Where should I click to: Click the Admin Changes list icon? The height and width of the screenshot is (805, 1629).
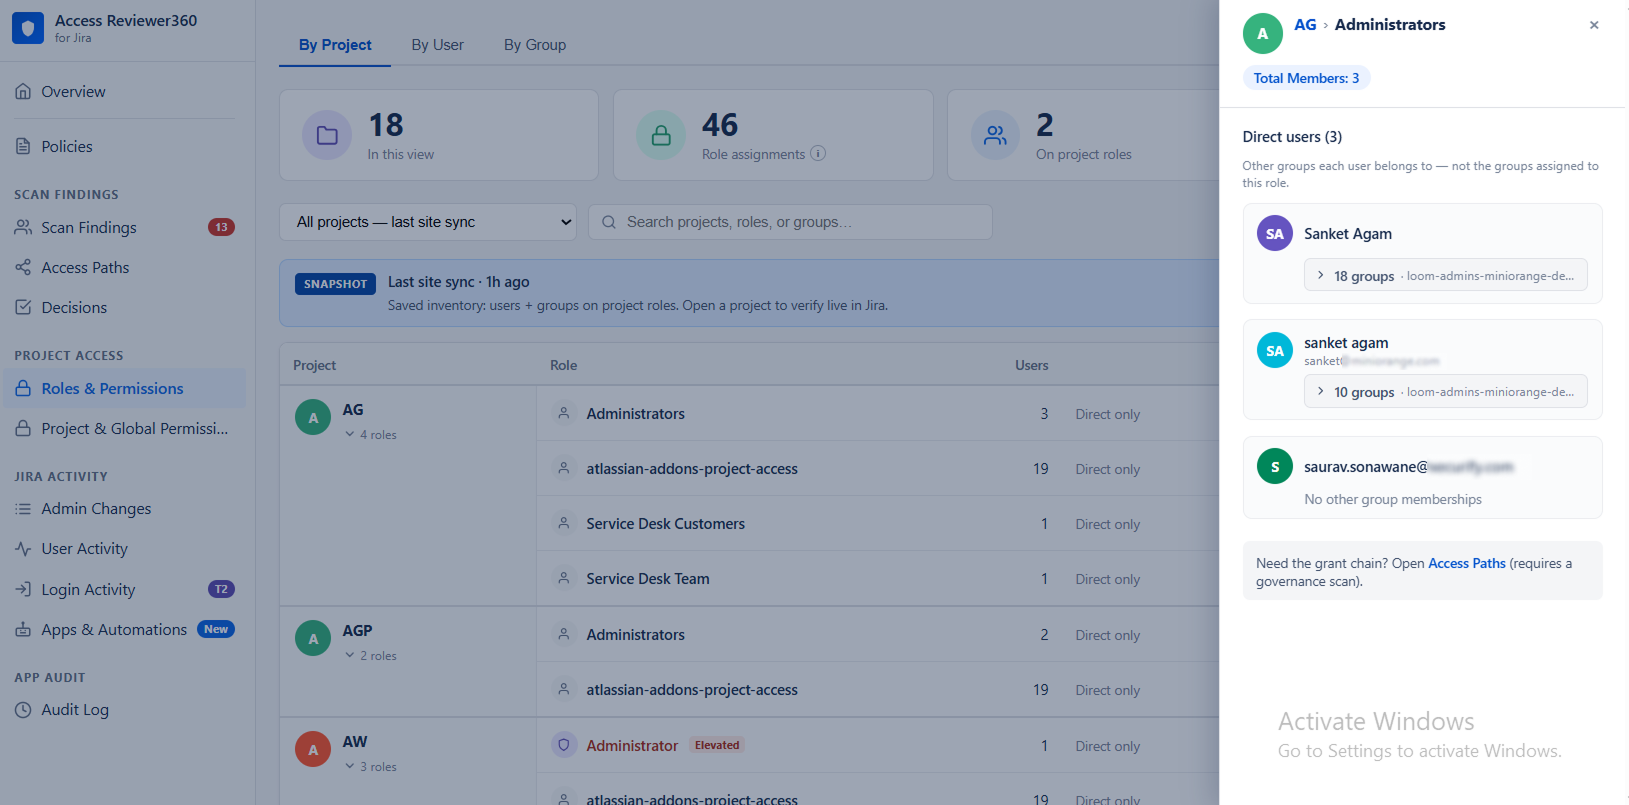[23, 509]
